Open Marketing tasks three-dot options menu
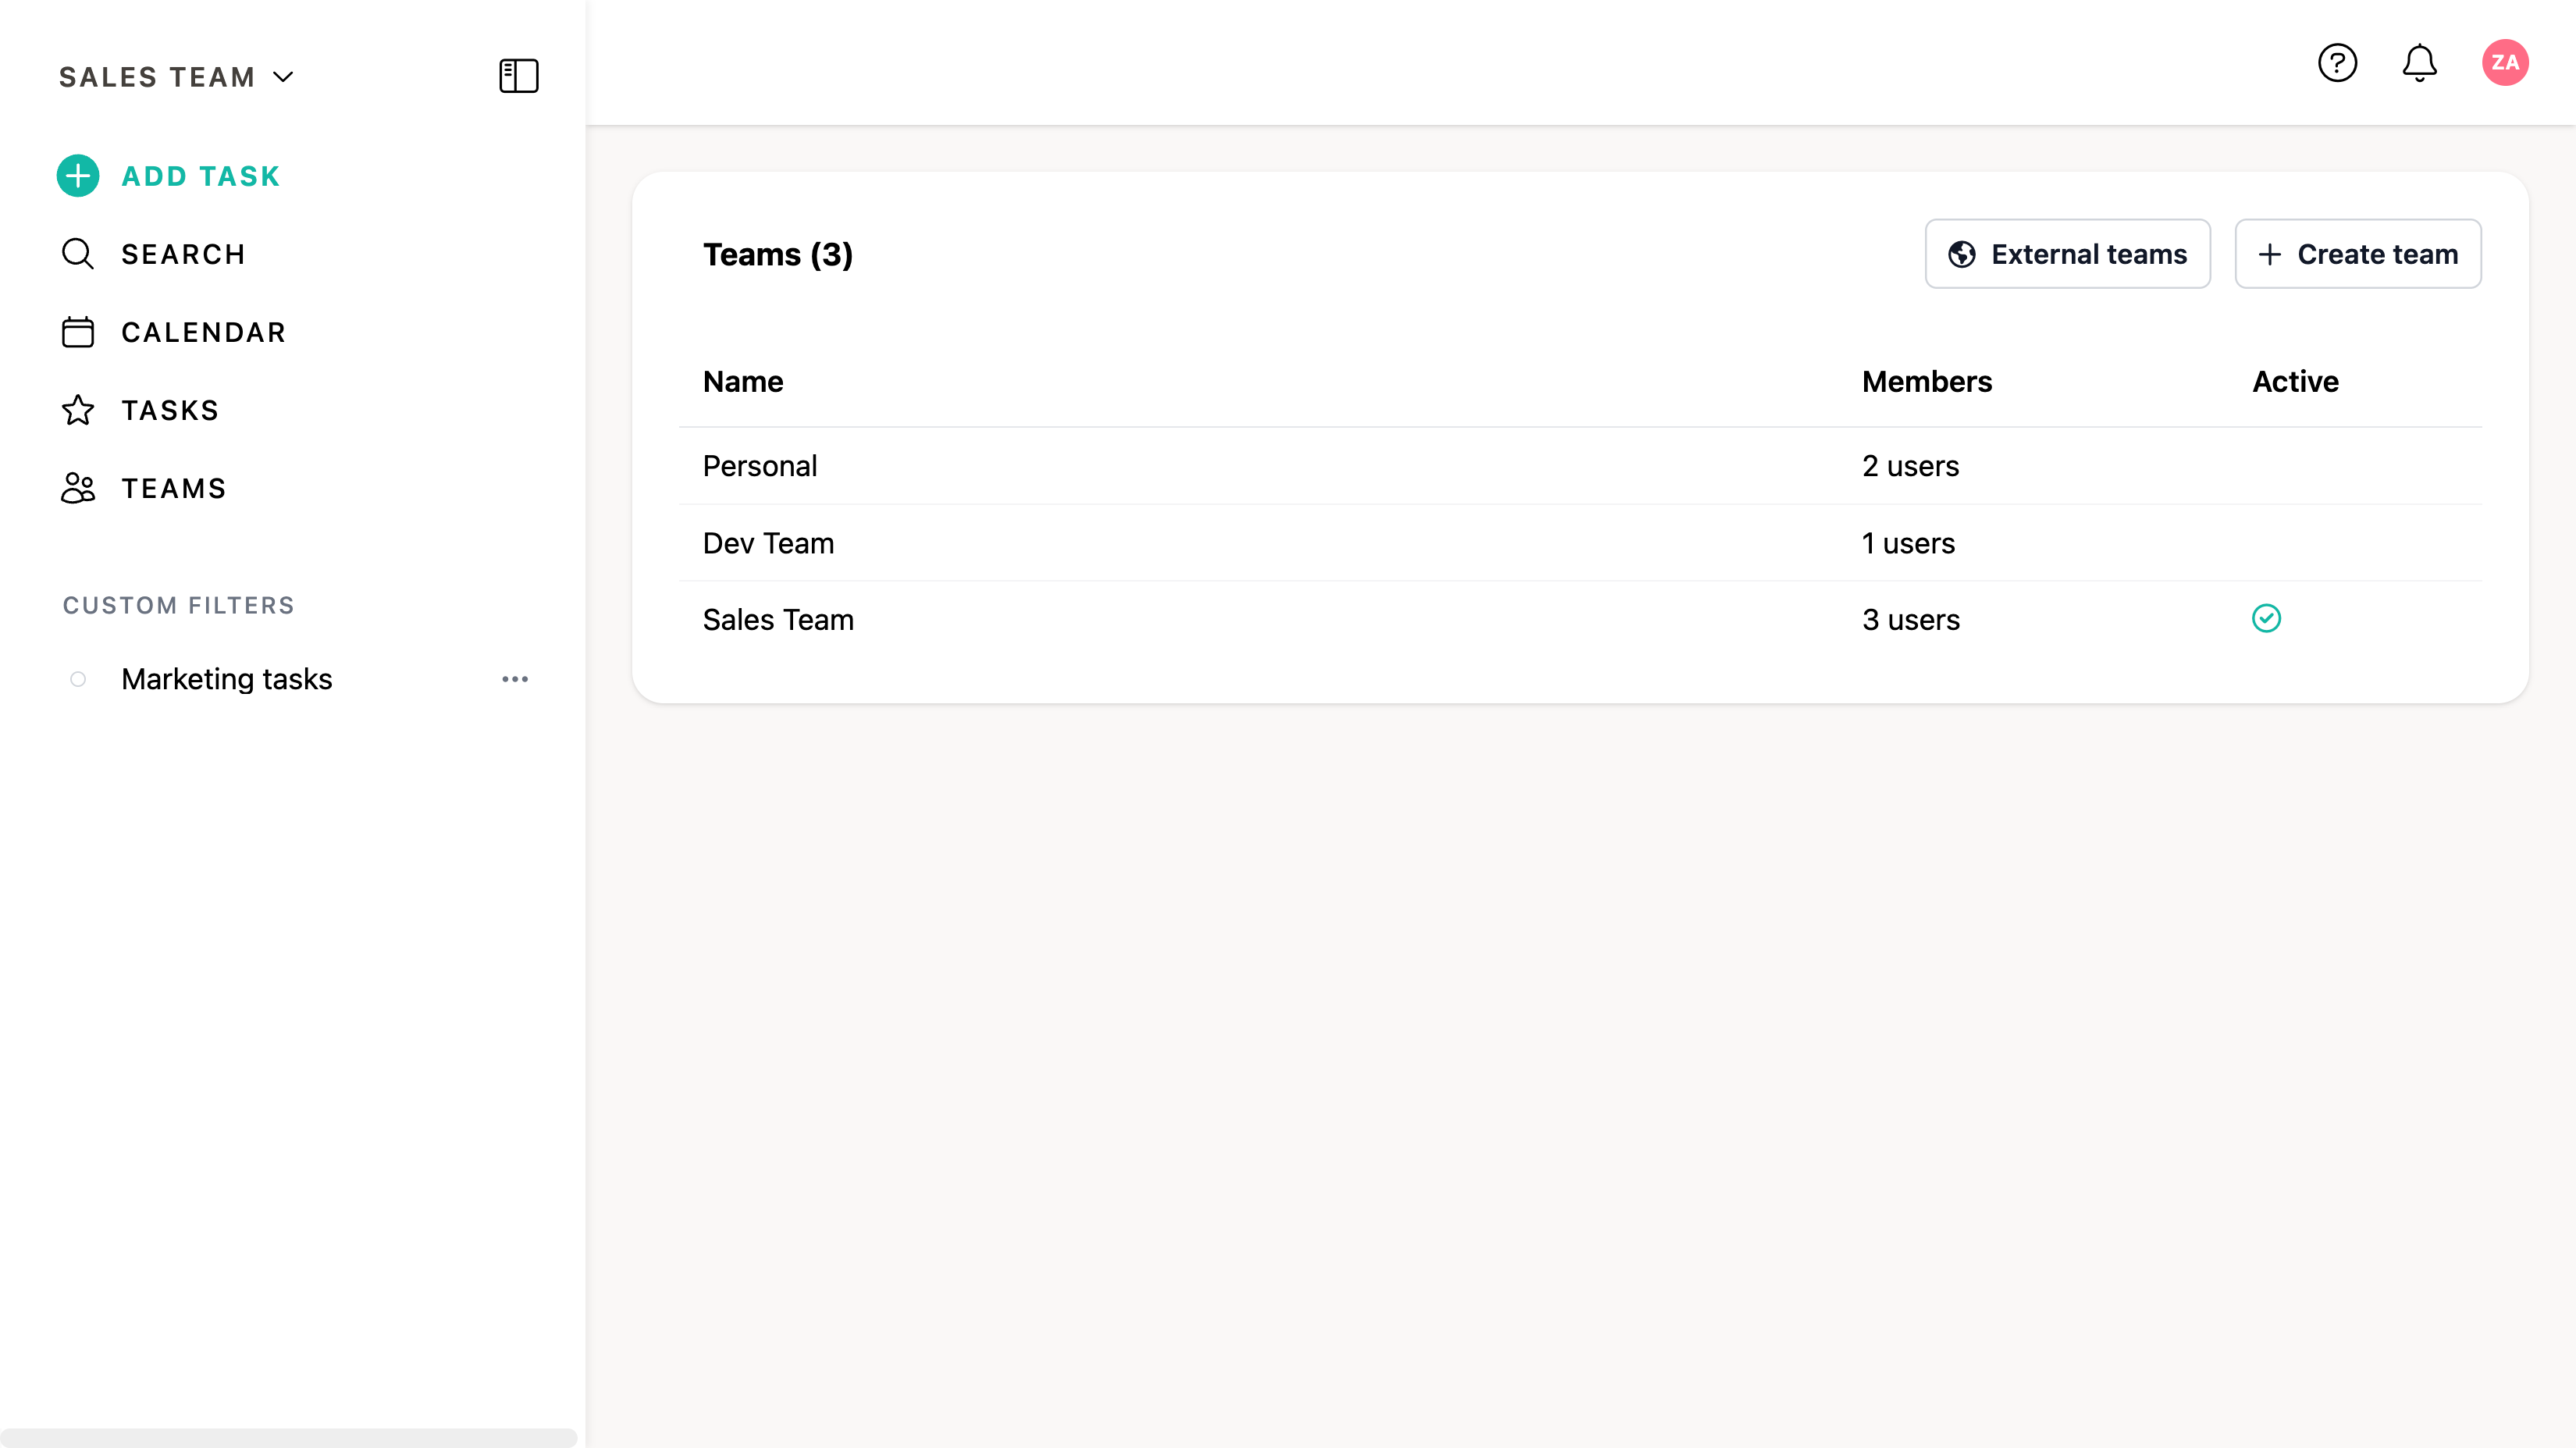Viewport: 2576px width, 1448px height. pos(515,679)
